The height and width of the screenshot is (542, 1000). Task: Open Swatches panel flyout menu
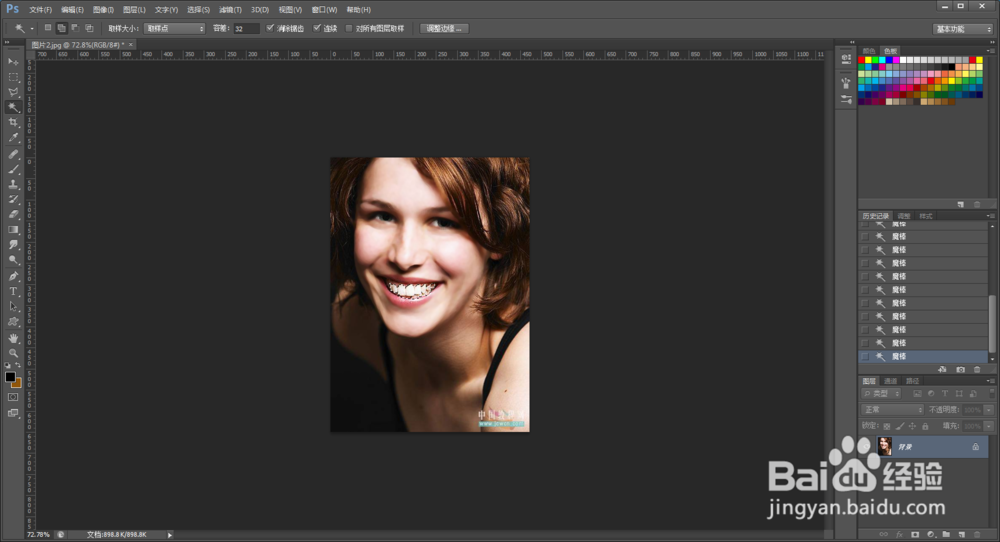990,50
